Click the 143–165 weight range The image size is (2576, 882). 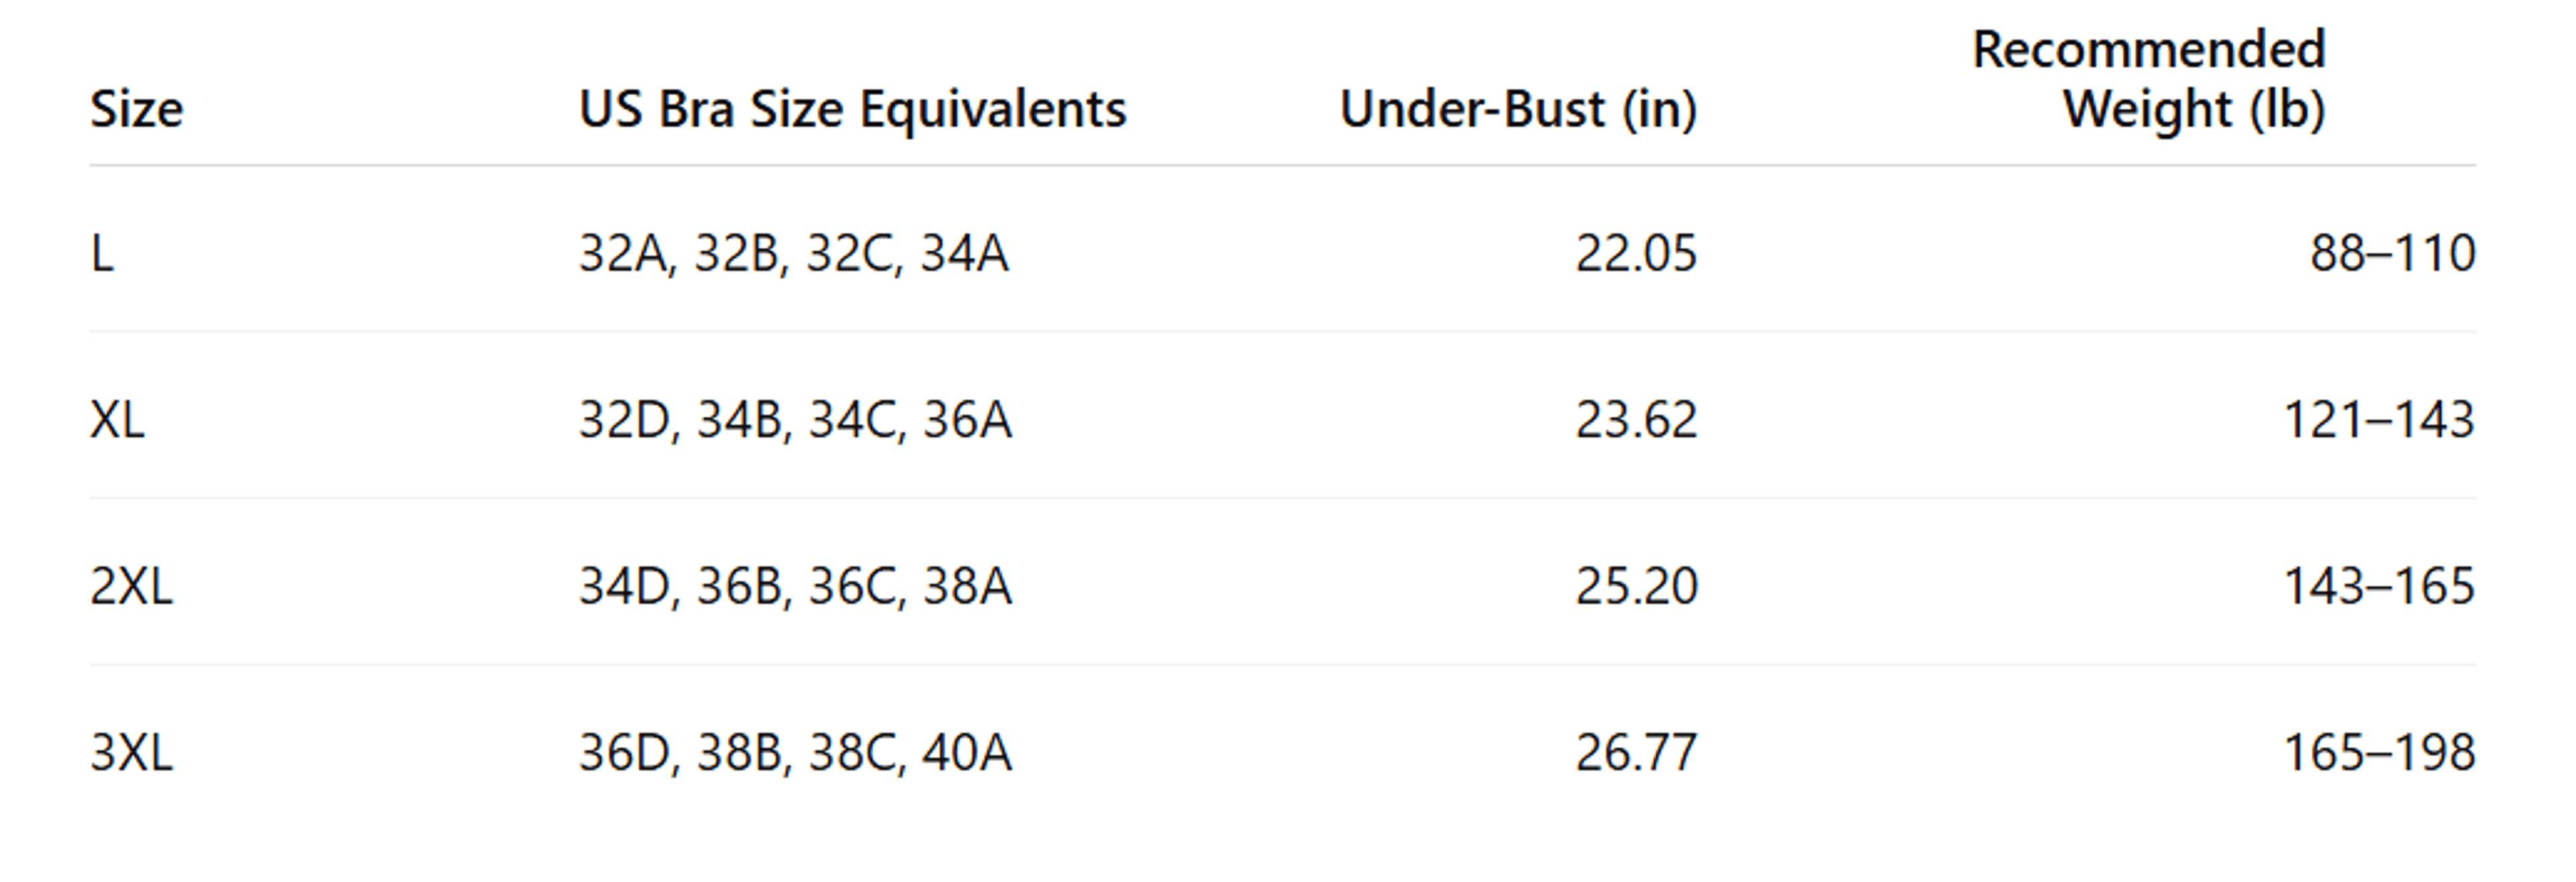click(x=2380, y=586)
